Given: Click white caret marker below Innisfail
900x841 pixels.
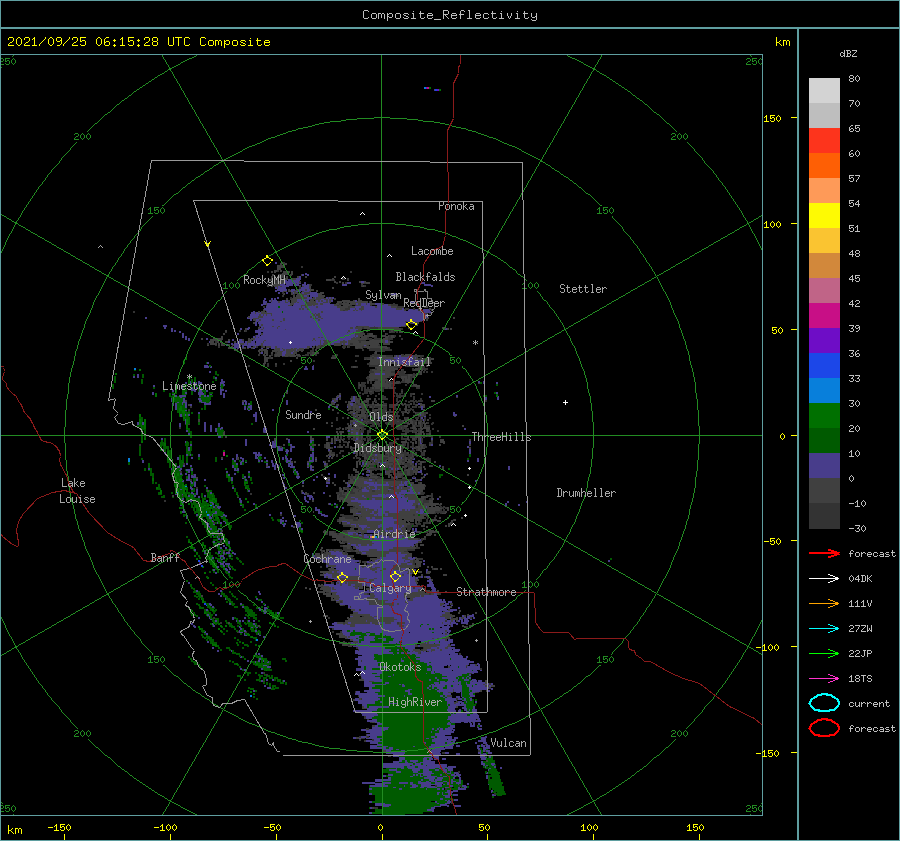Looking at the screenshot, I should [391, 379].
